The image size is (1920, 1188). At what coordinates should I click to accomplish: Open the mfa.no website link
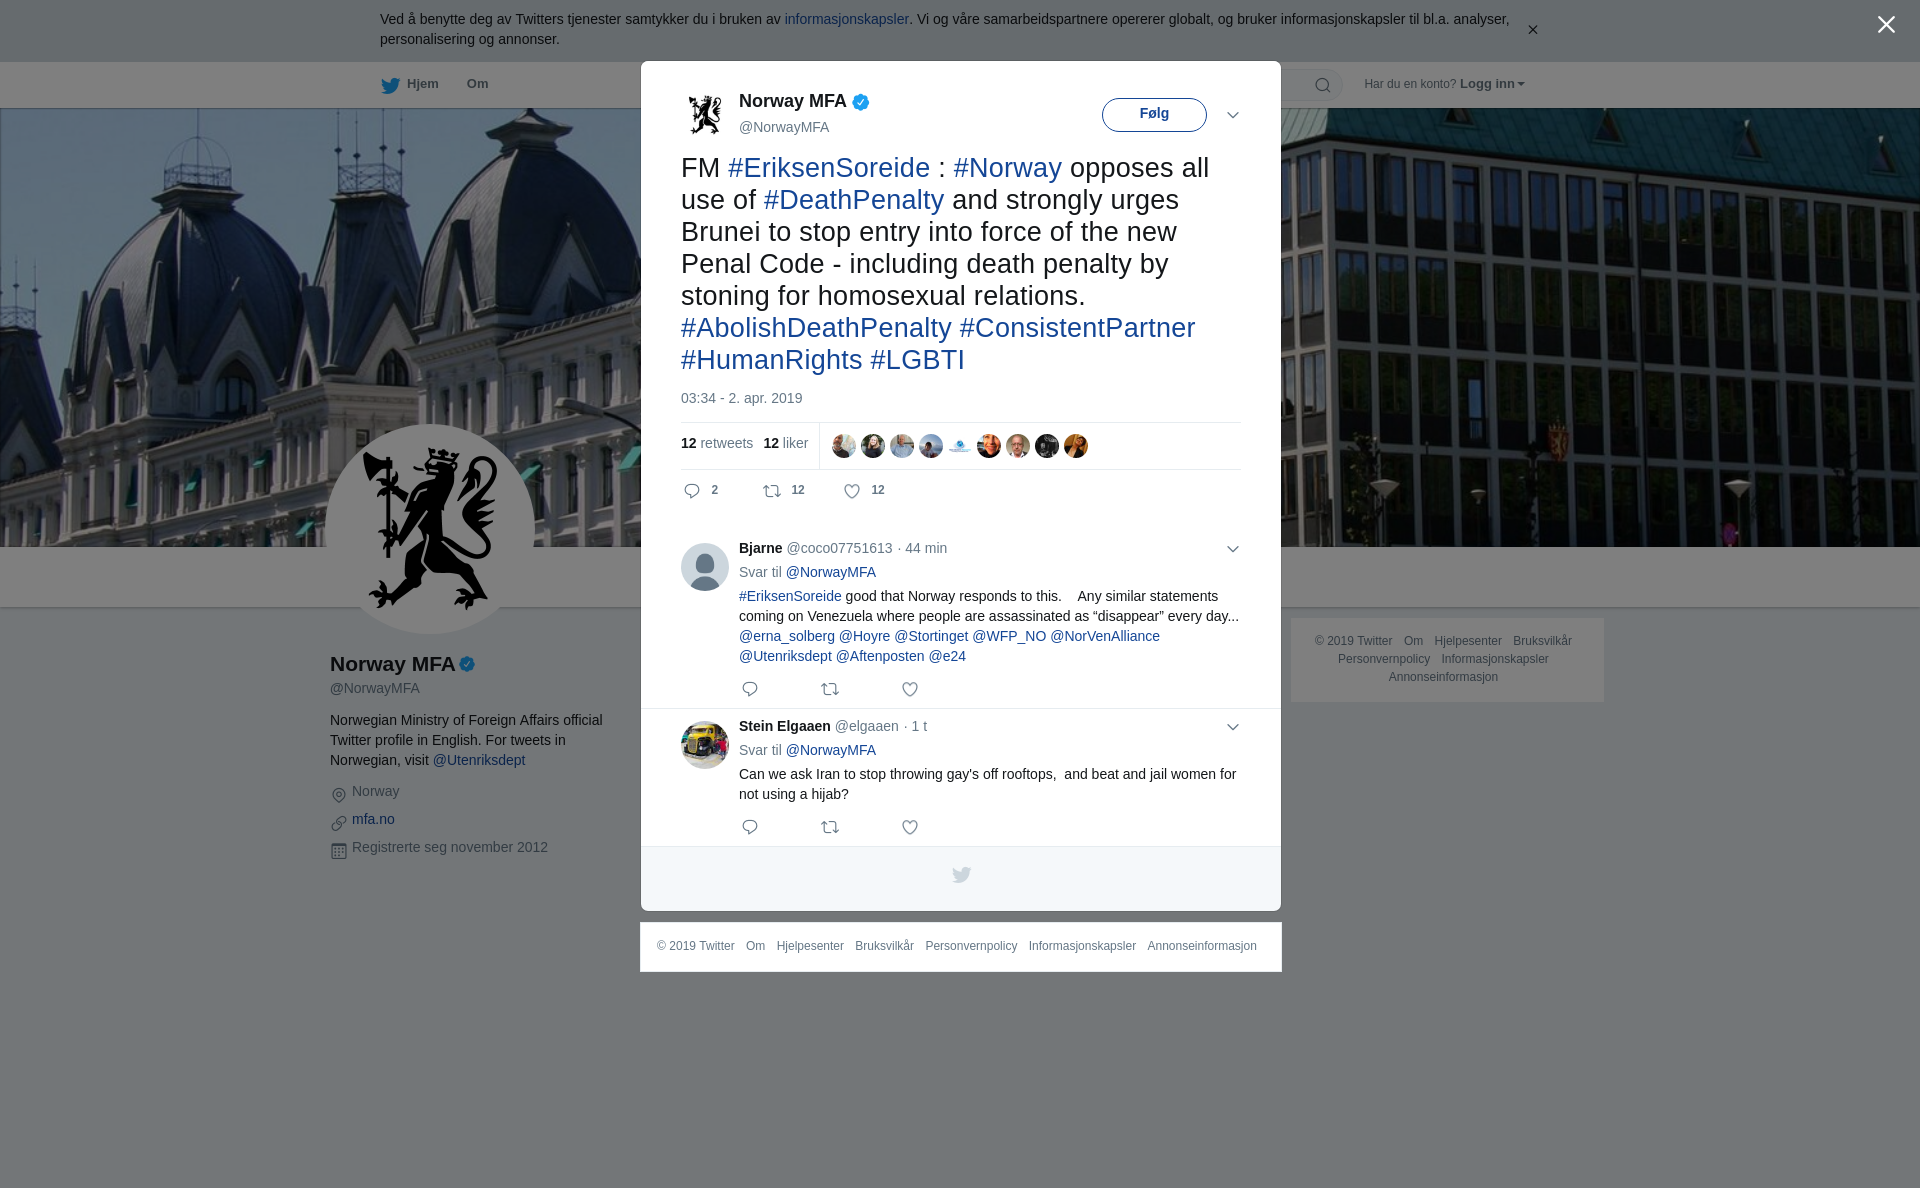coord(373,819)
